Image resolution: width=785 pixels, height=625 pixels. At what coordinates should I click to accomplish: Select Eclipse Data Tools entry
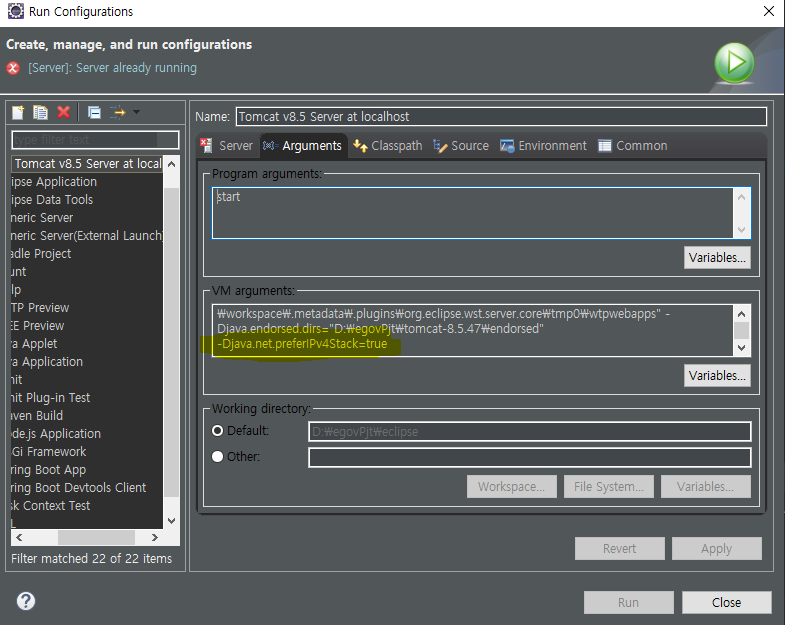(x=52, y=200)
